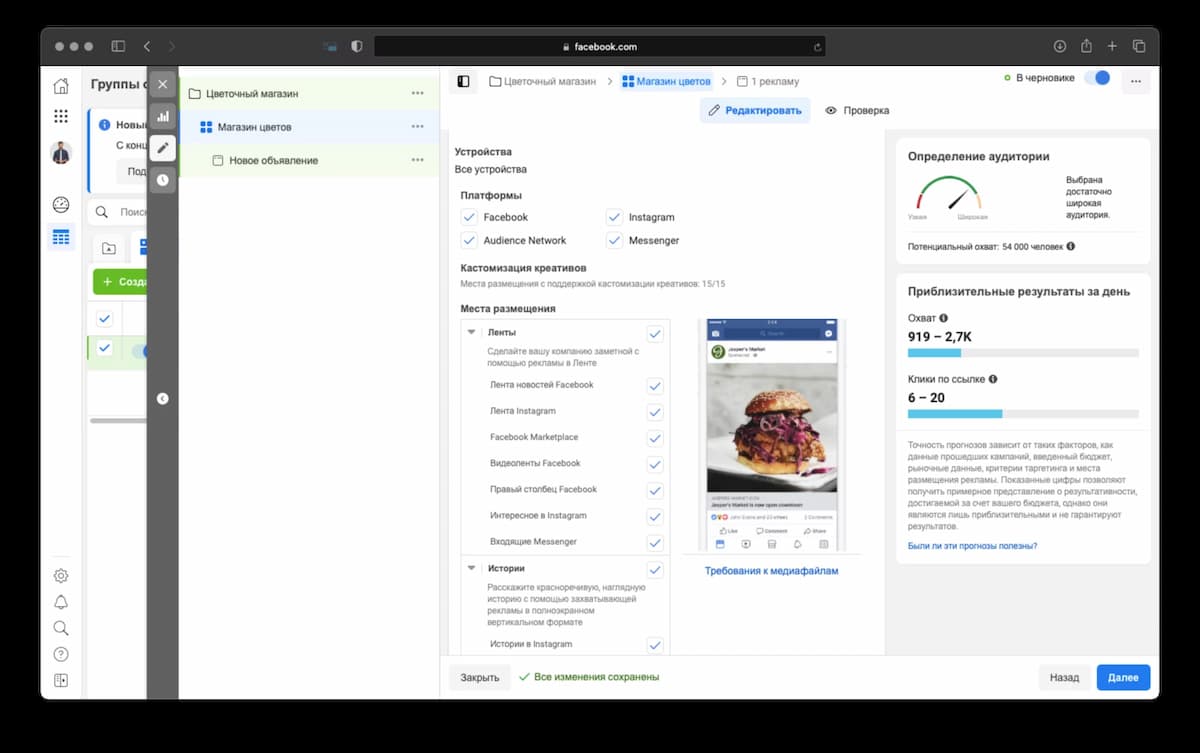Click the audience size gauge meter
The image size is (1200, 753).
(947, 195)
